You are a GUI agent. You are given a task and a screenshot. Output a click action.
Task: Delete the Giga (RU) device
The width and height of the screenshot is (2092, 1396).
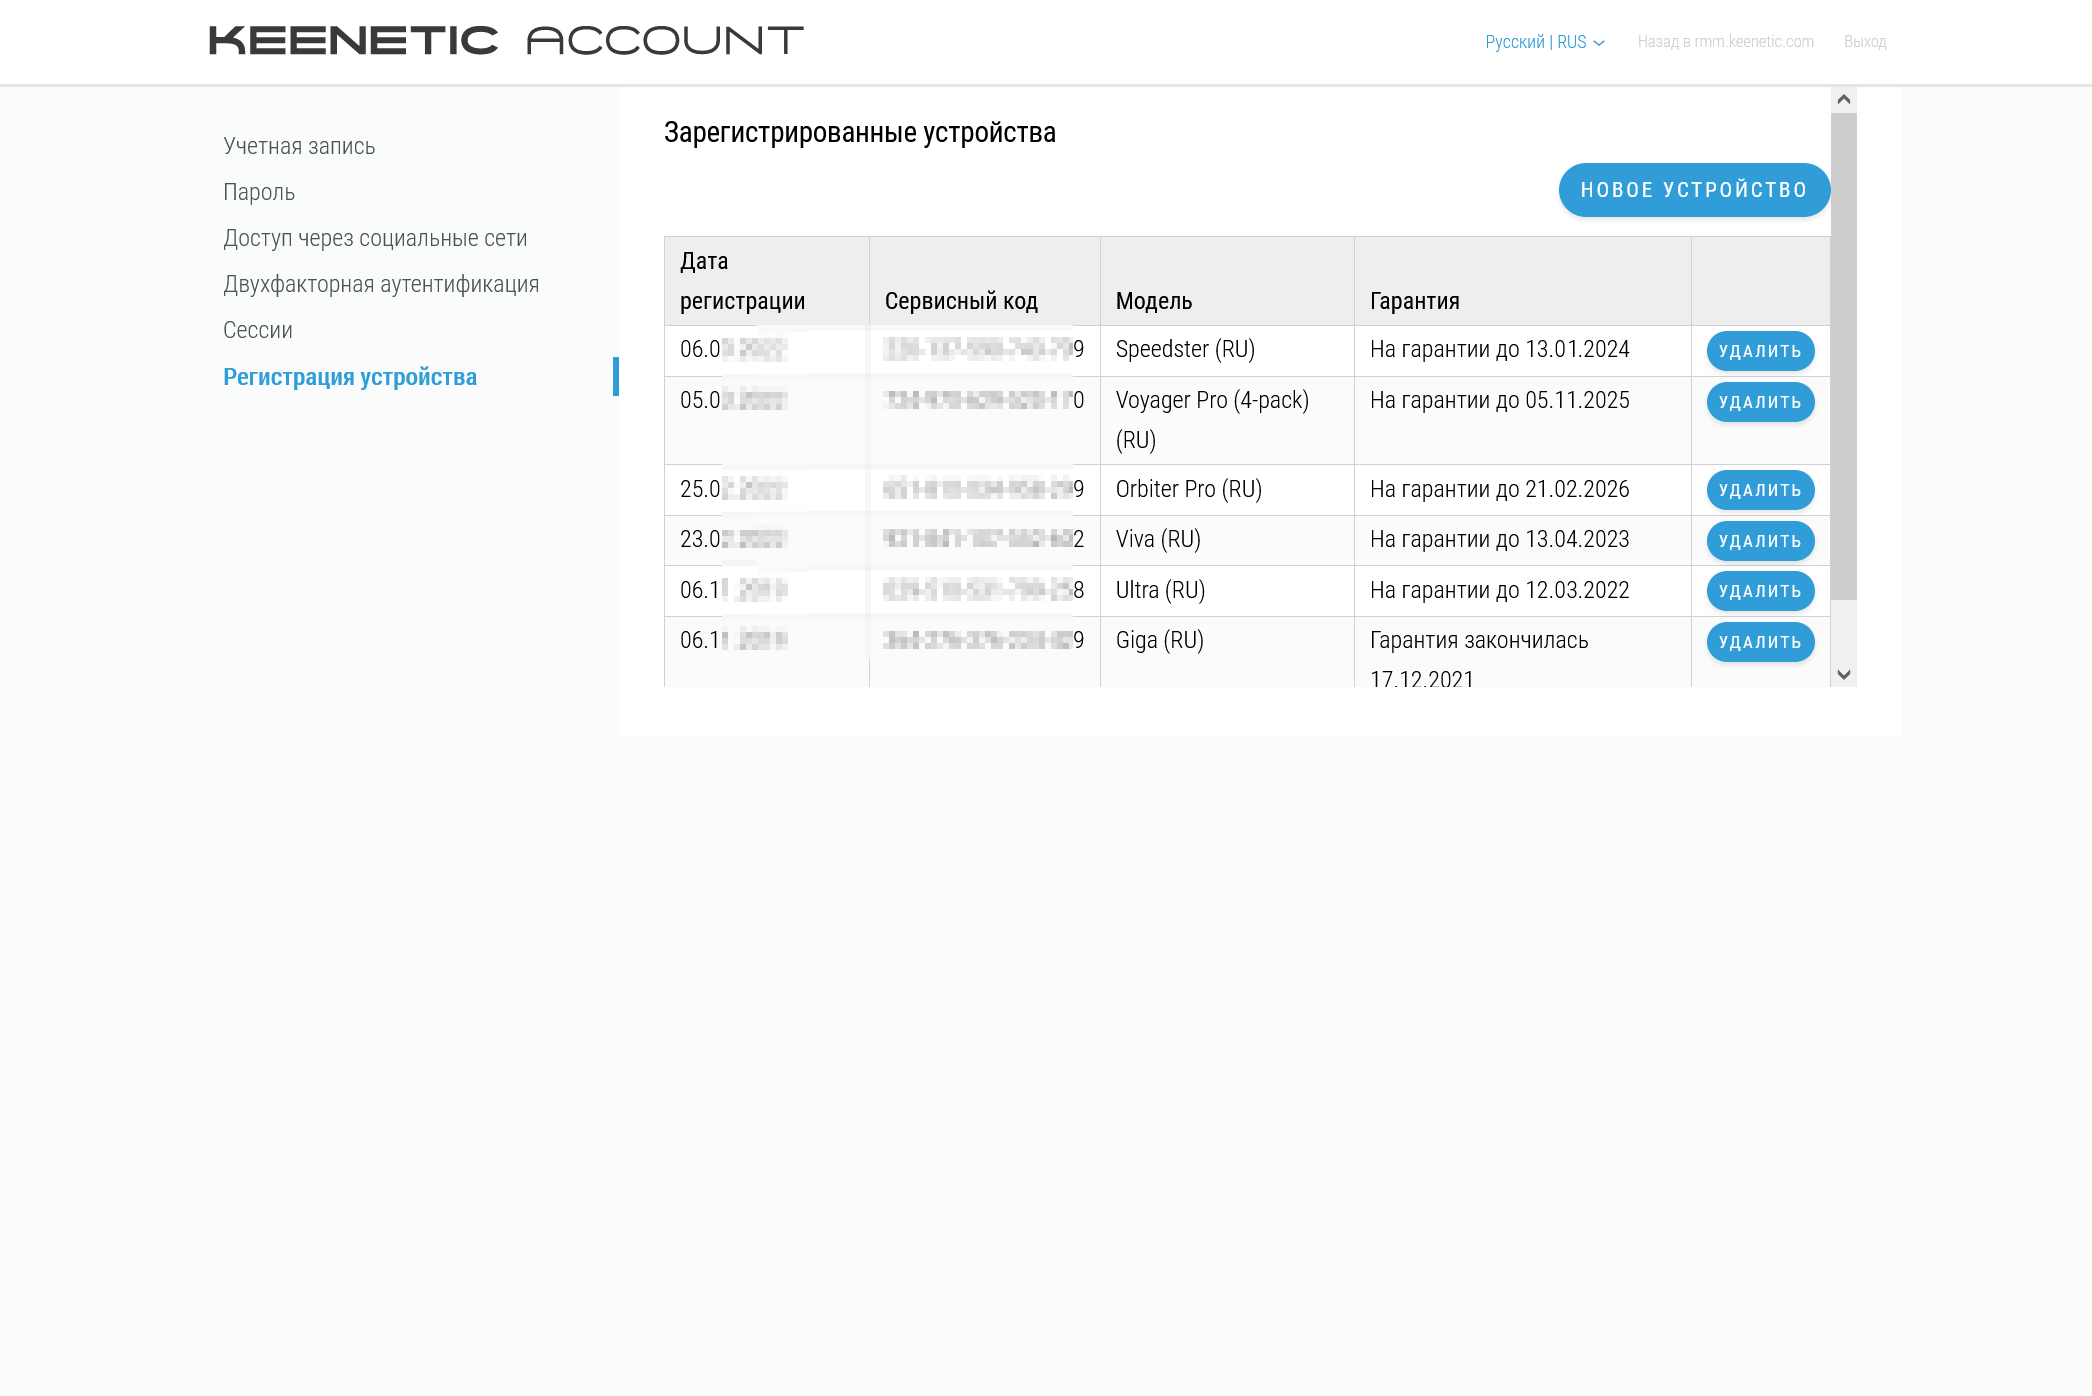click(1759, 642)
